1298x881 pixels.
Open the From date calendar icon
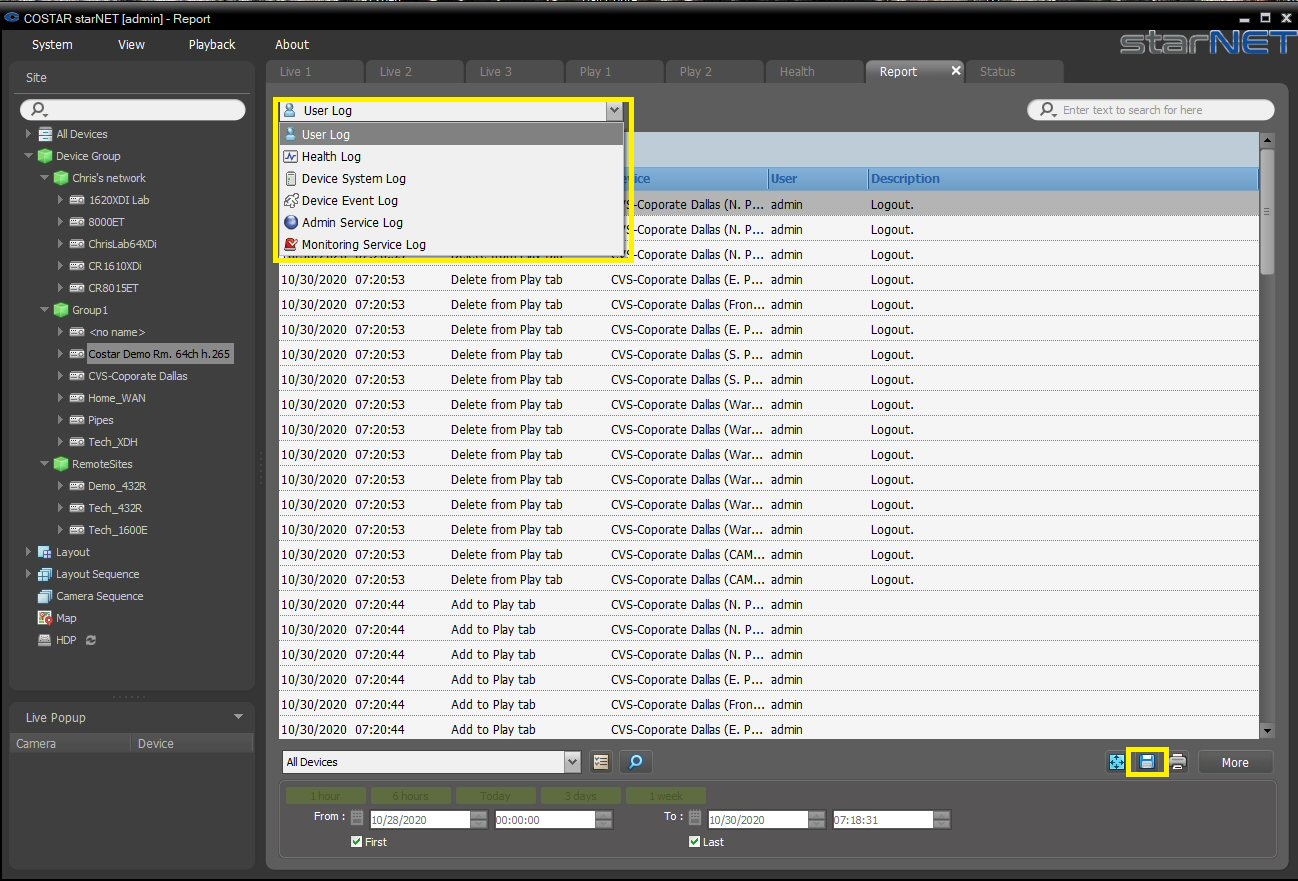357,818
